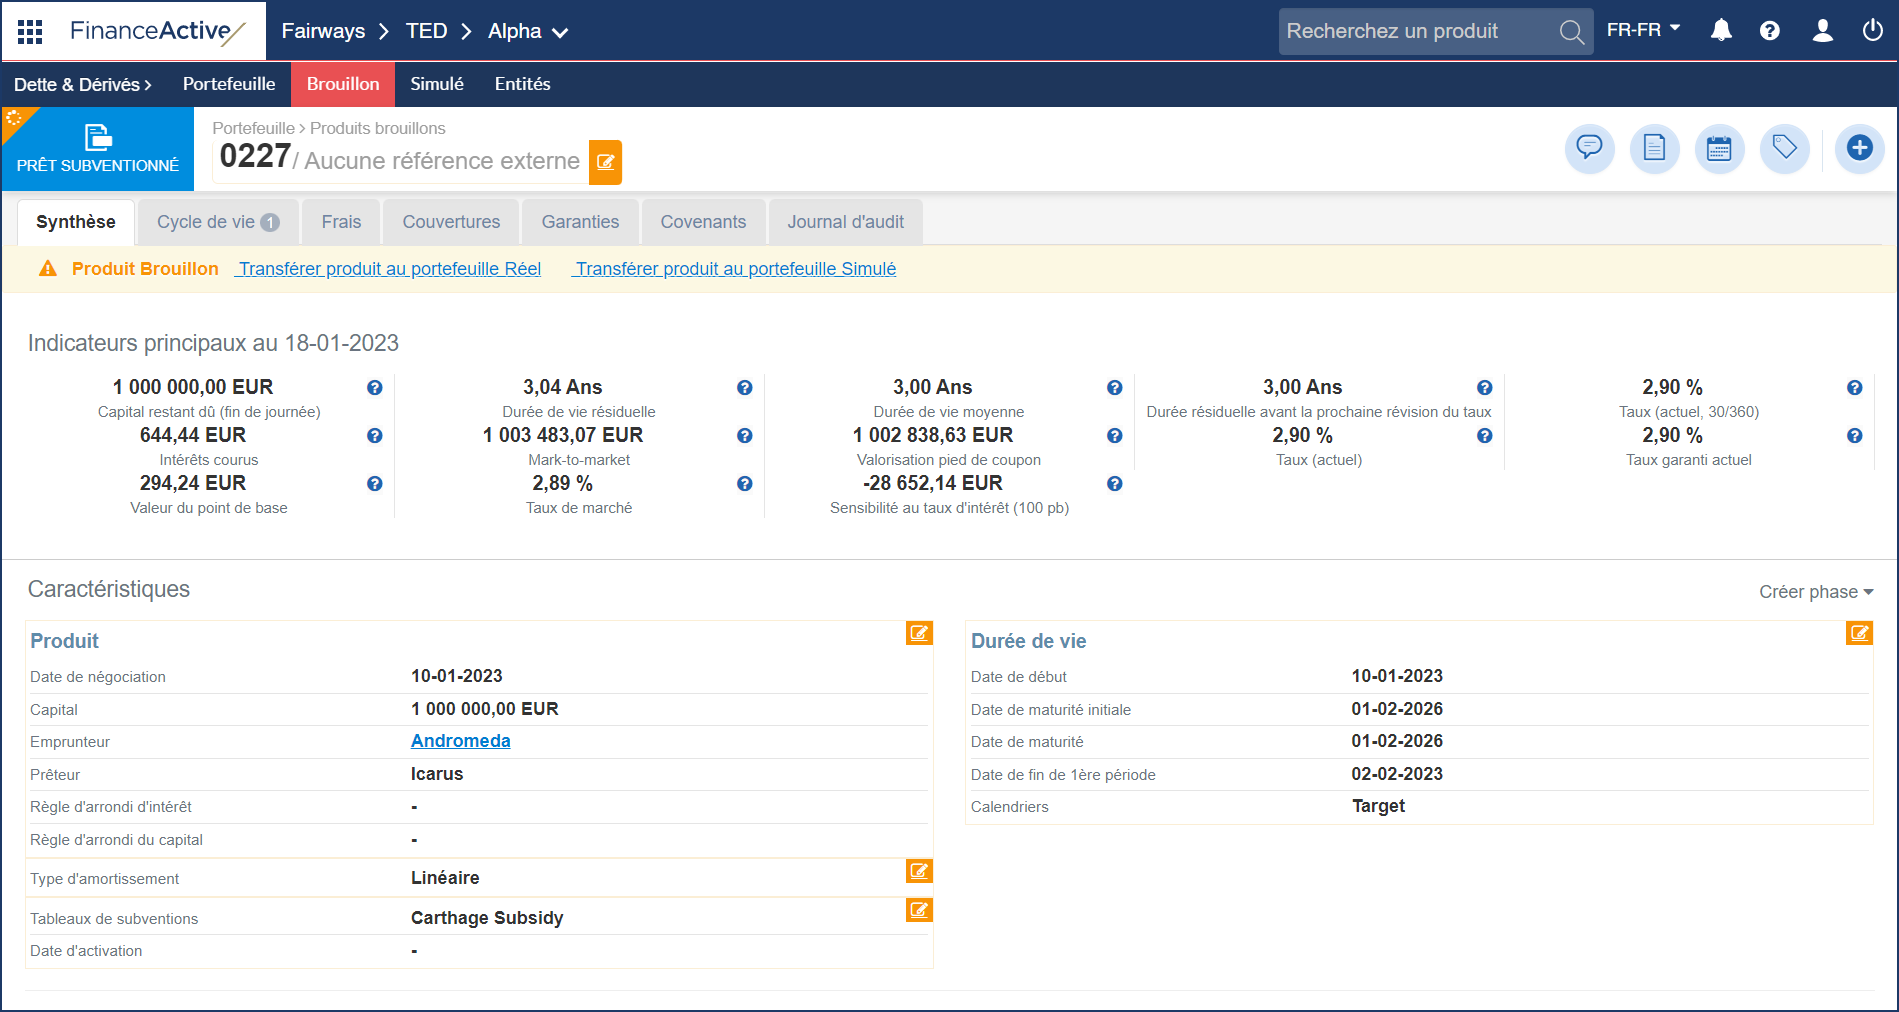Switch to the Cycle de vie tab
Image resolution: width=1899 pixels, height=1012 pixels.
tap(217, 222)
